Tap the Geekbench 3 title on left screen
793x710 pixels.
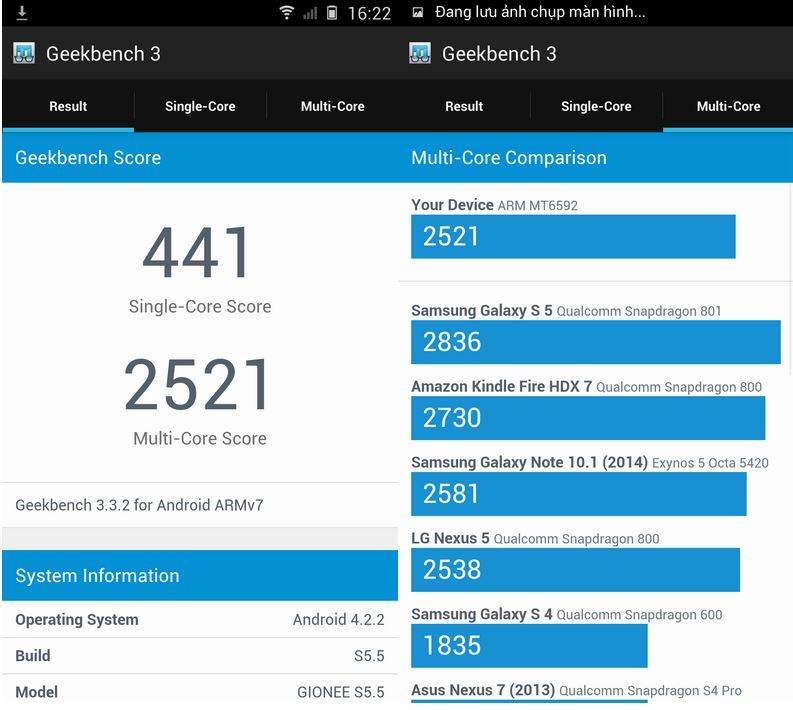103,54
